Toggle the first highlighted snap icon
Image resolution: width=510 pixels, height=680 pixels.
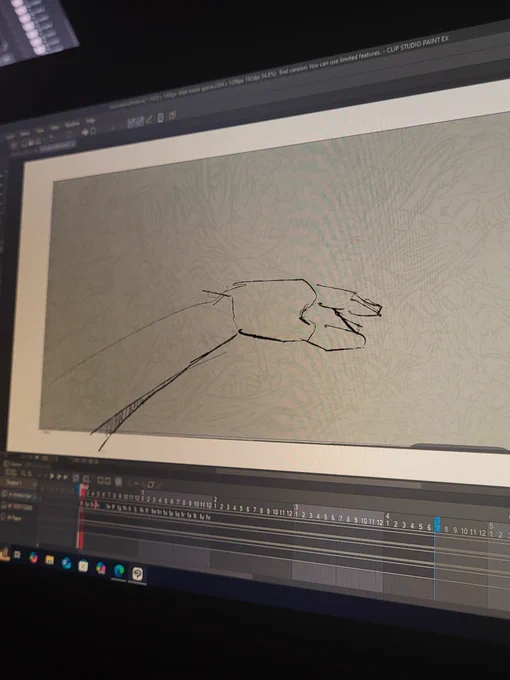click(x=131, y=123)
